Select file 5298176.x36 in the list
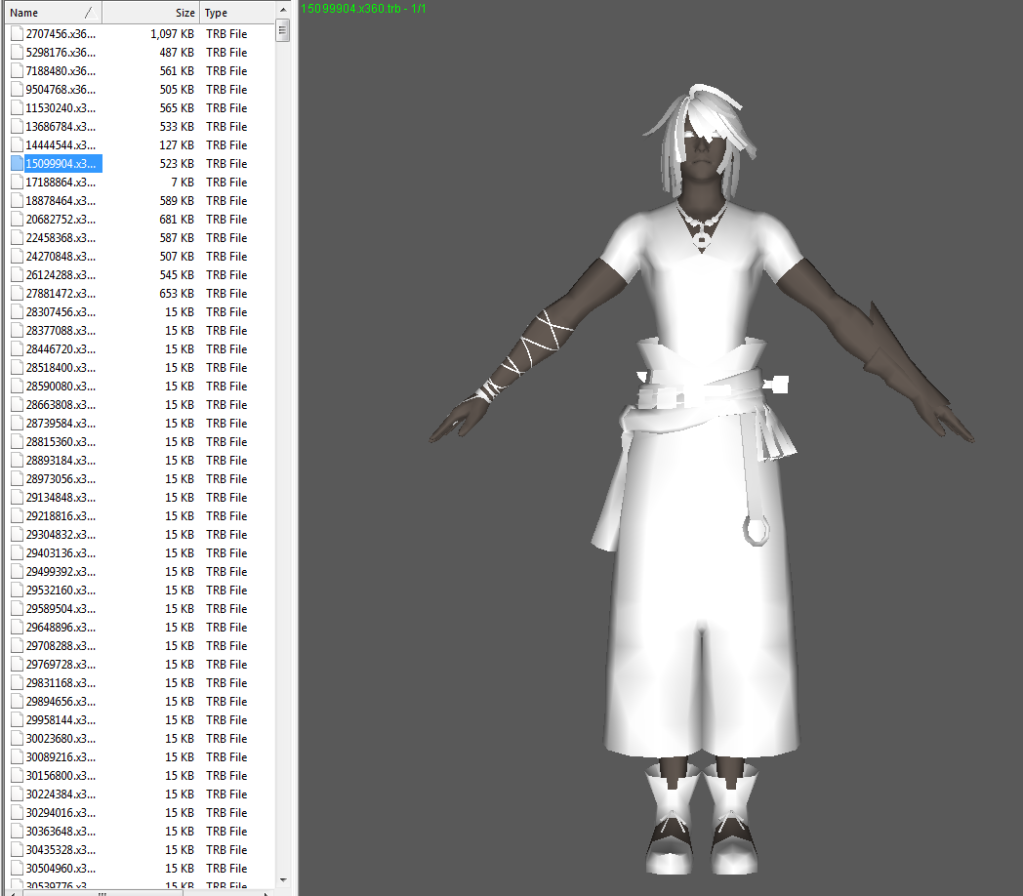This screenshot has width=1023, height=896. pyautogui.click(x=60, y=52)
